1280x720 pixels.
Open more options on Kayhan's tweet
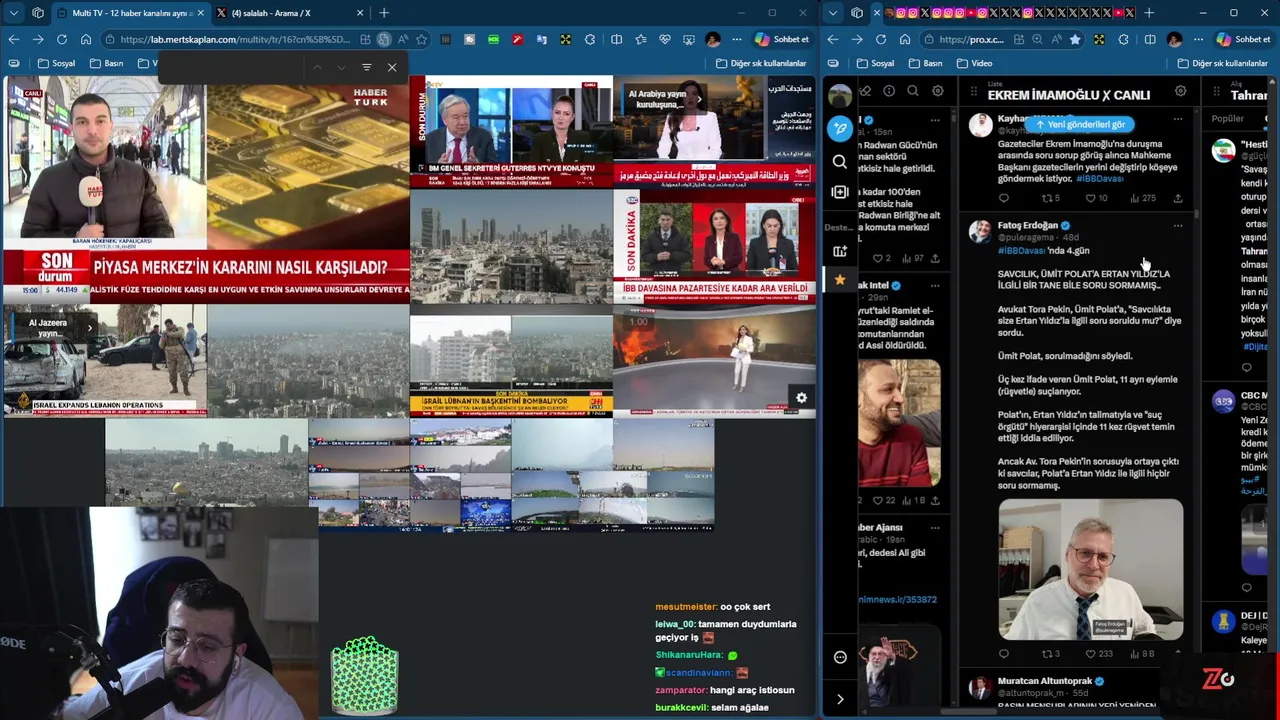coord(1177,119)
